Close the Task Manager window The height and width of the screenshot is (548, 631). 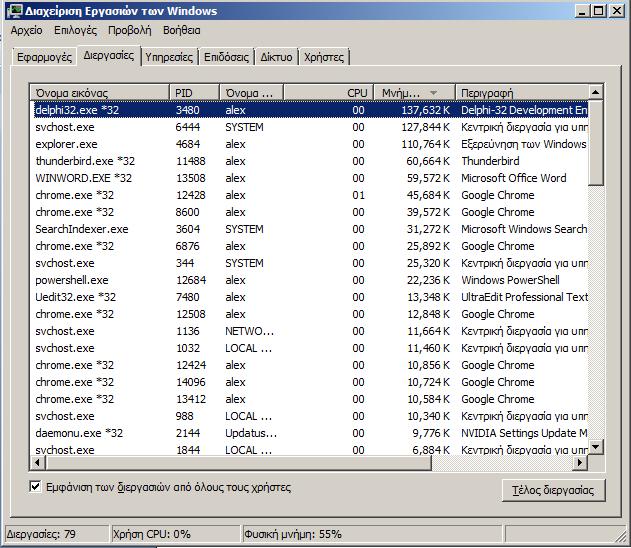617,11
